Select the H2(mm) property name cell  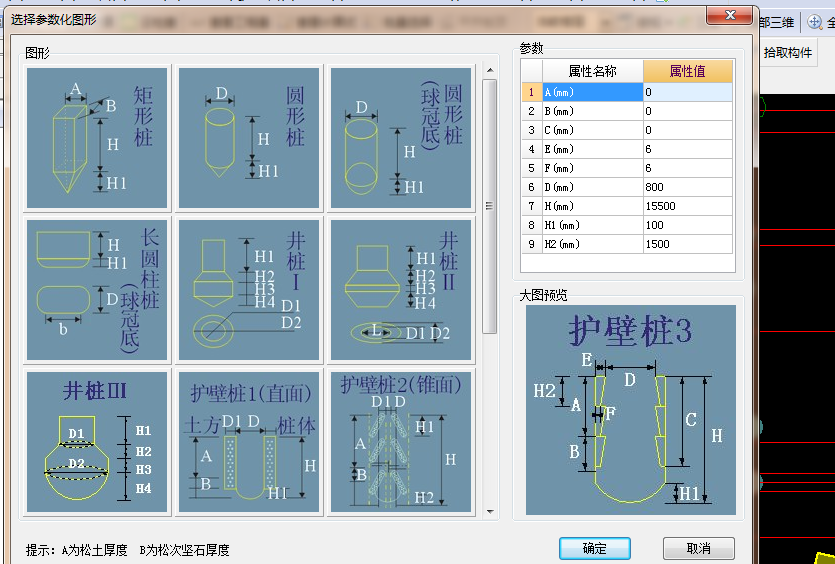tap(593, 244)
